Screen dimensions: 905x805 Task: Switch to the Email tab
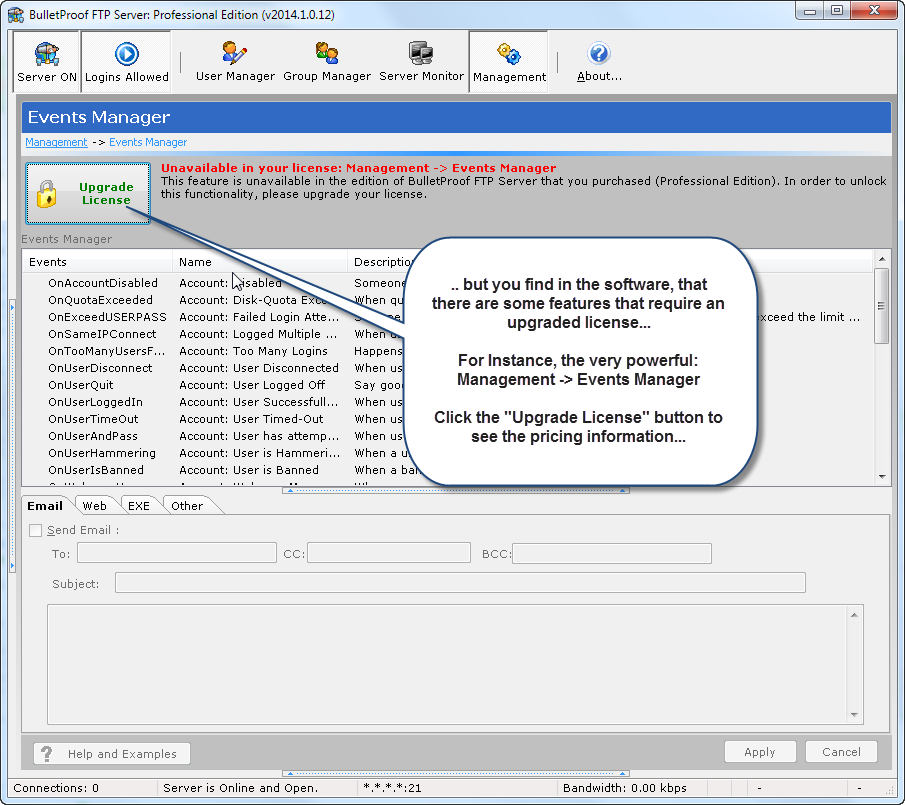tap(45, 506)
